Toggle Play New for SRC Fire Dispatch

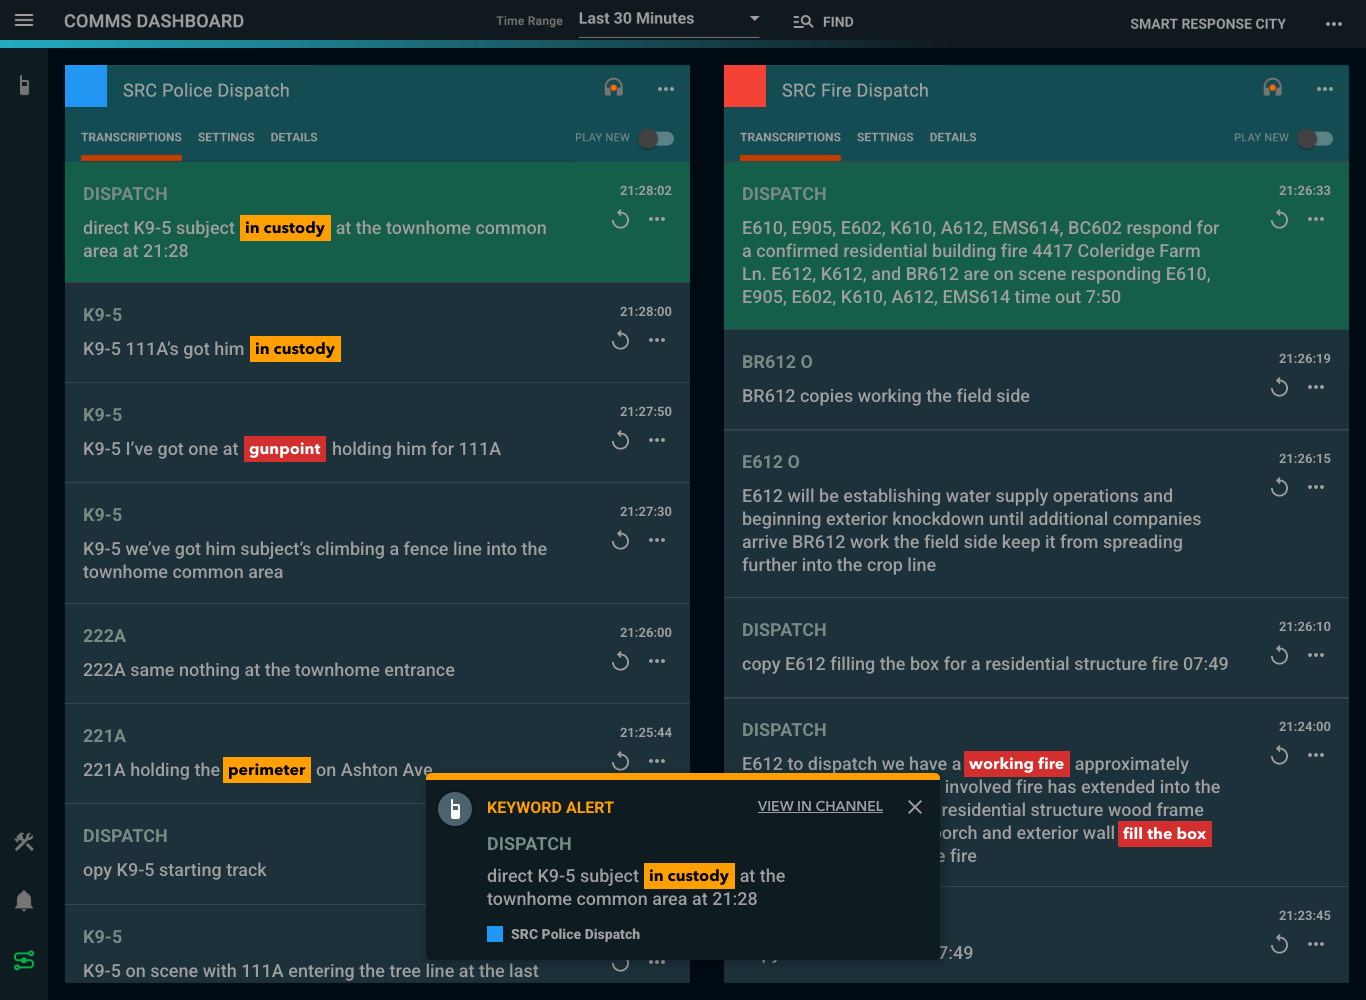[1315, 138]
